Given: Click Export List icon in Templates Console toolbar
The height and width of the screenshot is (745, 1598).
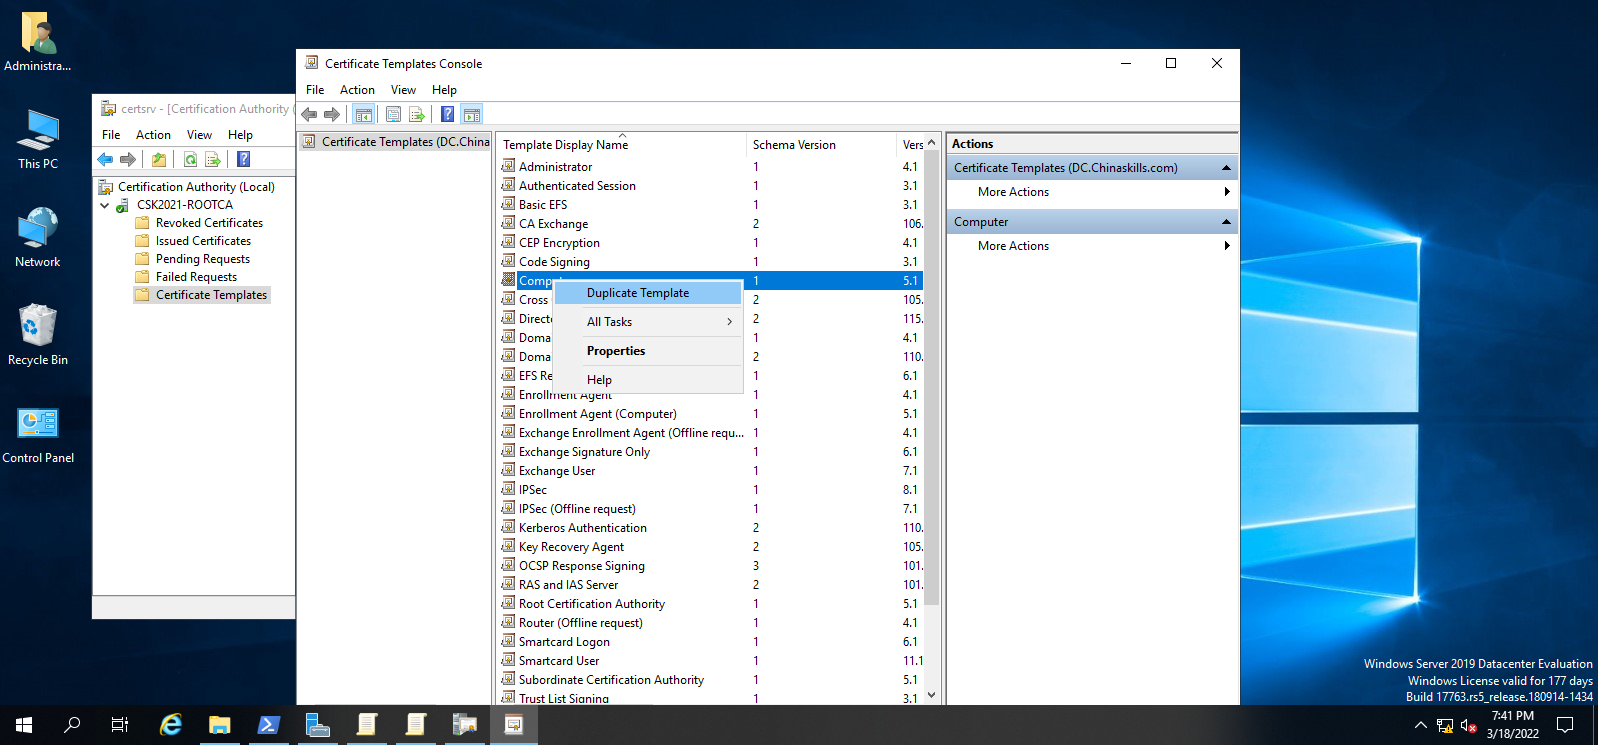Looking at the screenshot, I should (417, 114).
